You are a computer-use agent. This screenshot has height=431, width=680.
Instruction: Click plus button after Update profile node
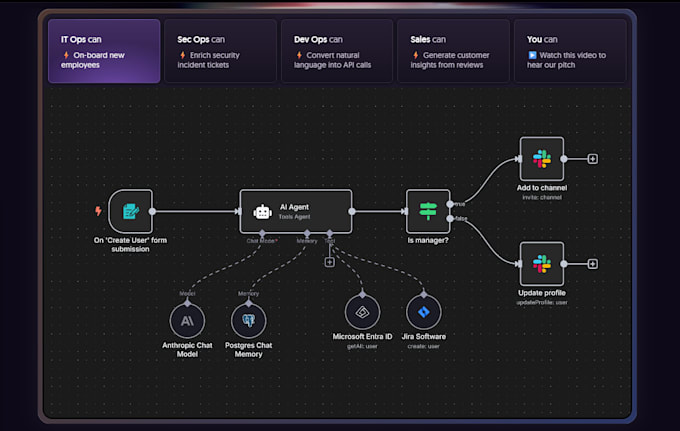592,264
